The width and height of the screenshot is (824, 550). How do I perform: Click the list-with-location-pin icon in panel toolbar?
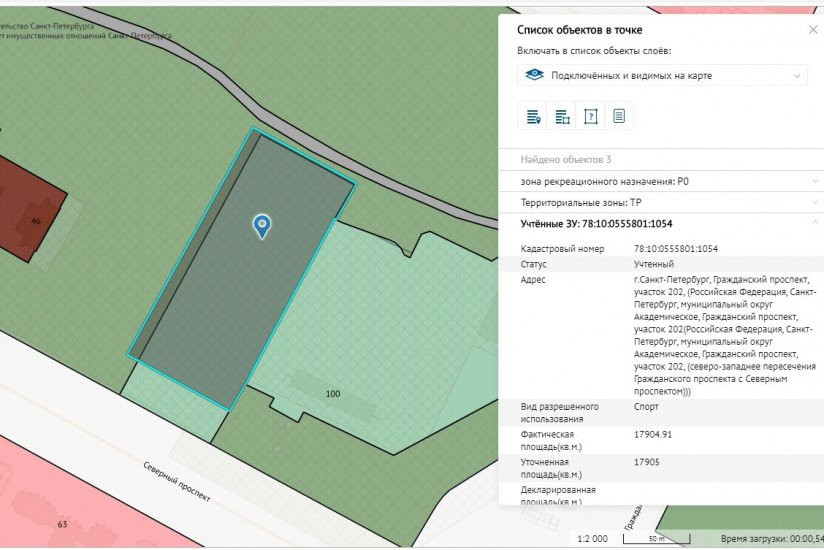click(534, 116)
